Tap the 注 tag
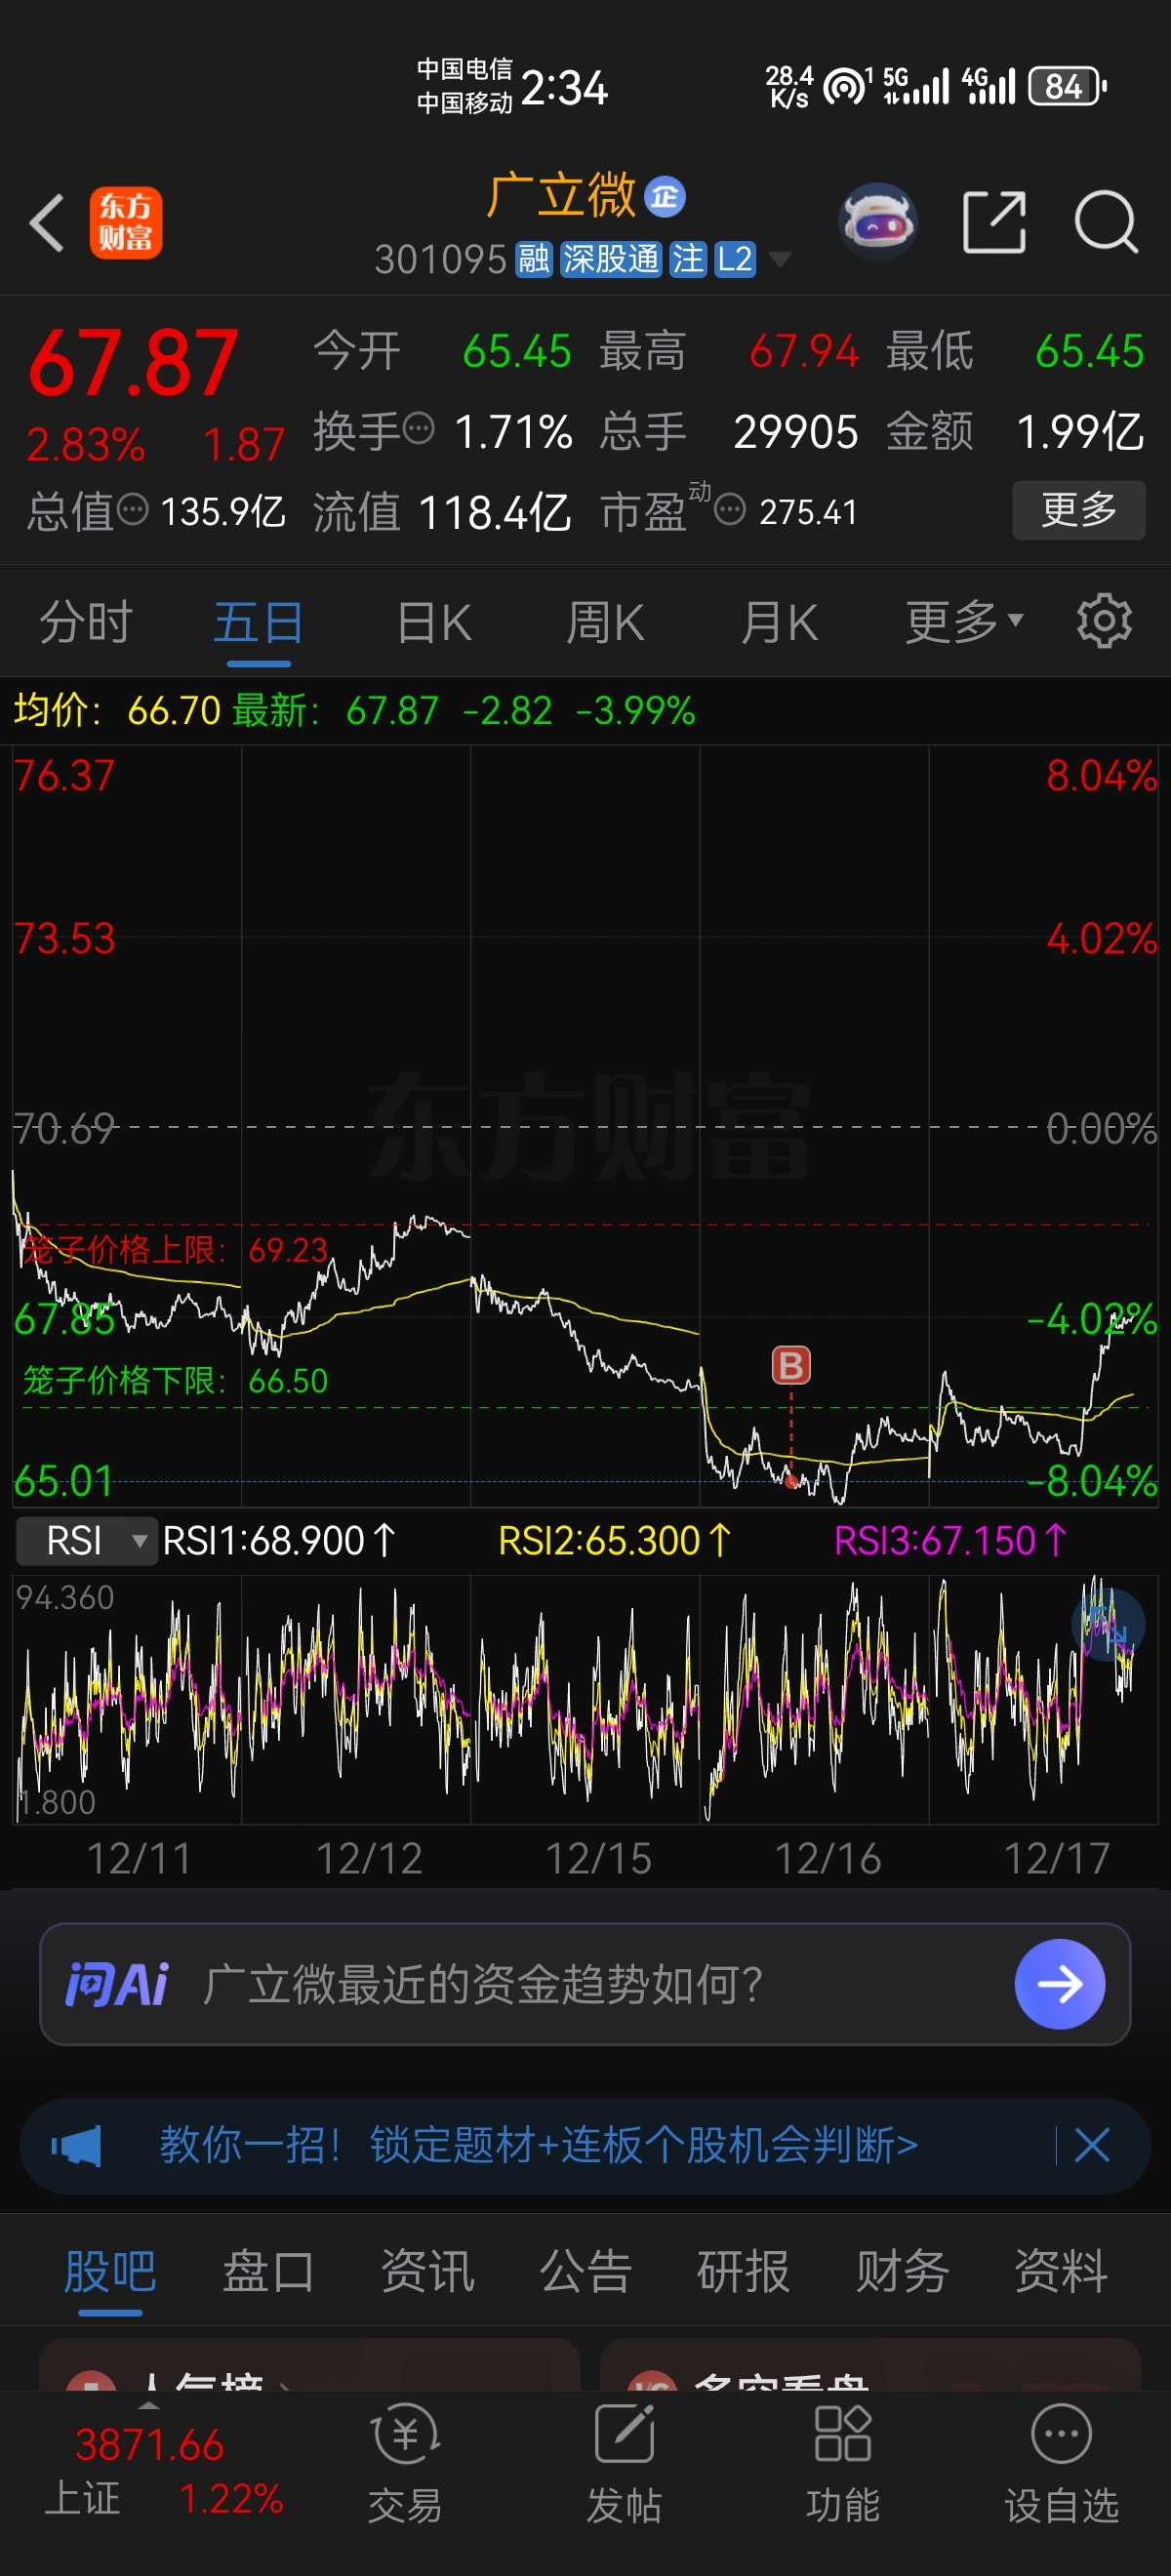 tap(688, 259)
